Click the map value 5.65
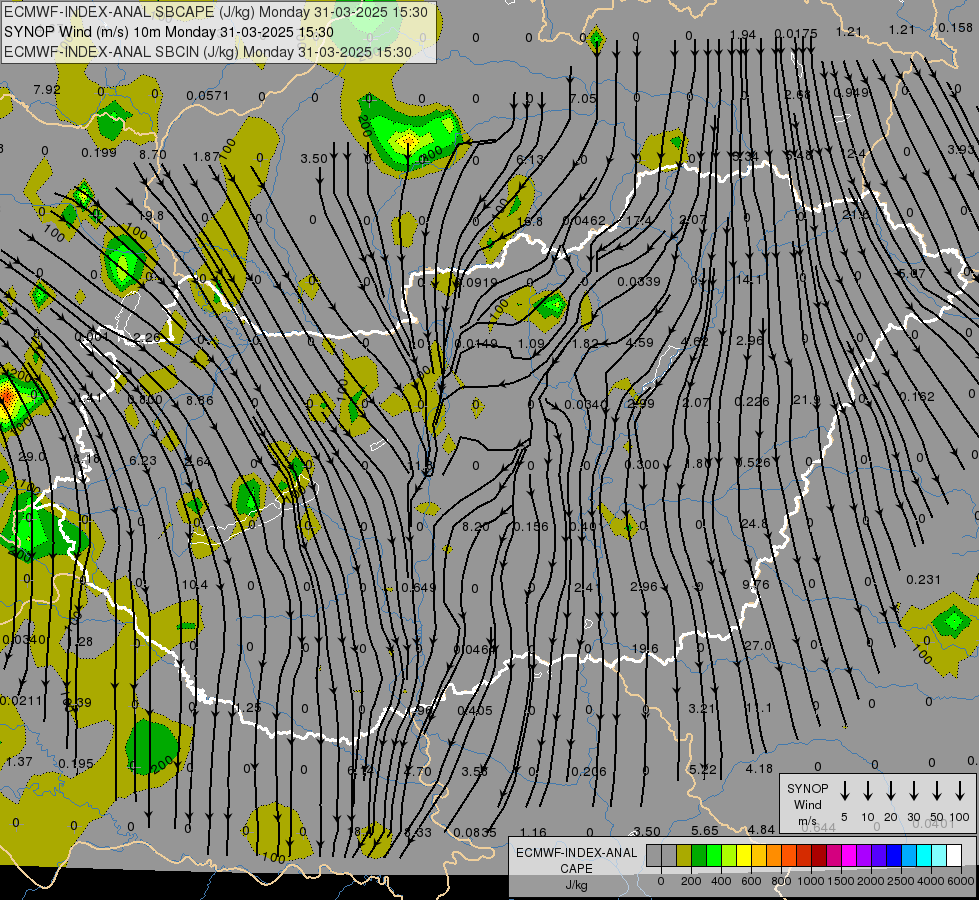Image resolution: width=979 pixels, height=900 pixels. [x=705, y=831]
